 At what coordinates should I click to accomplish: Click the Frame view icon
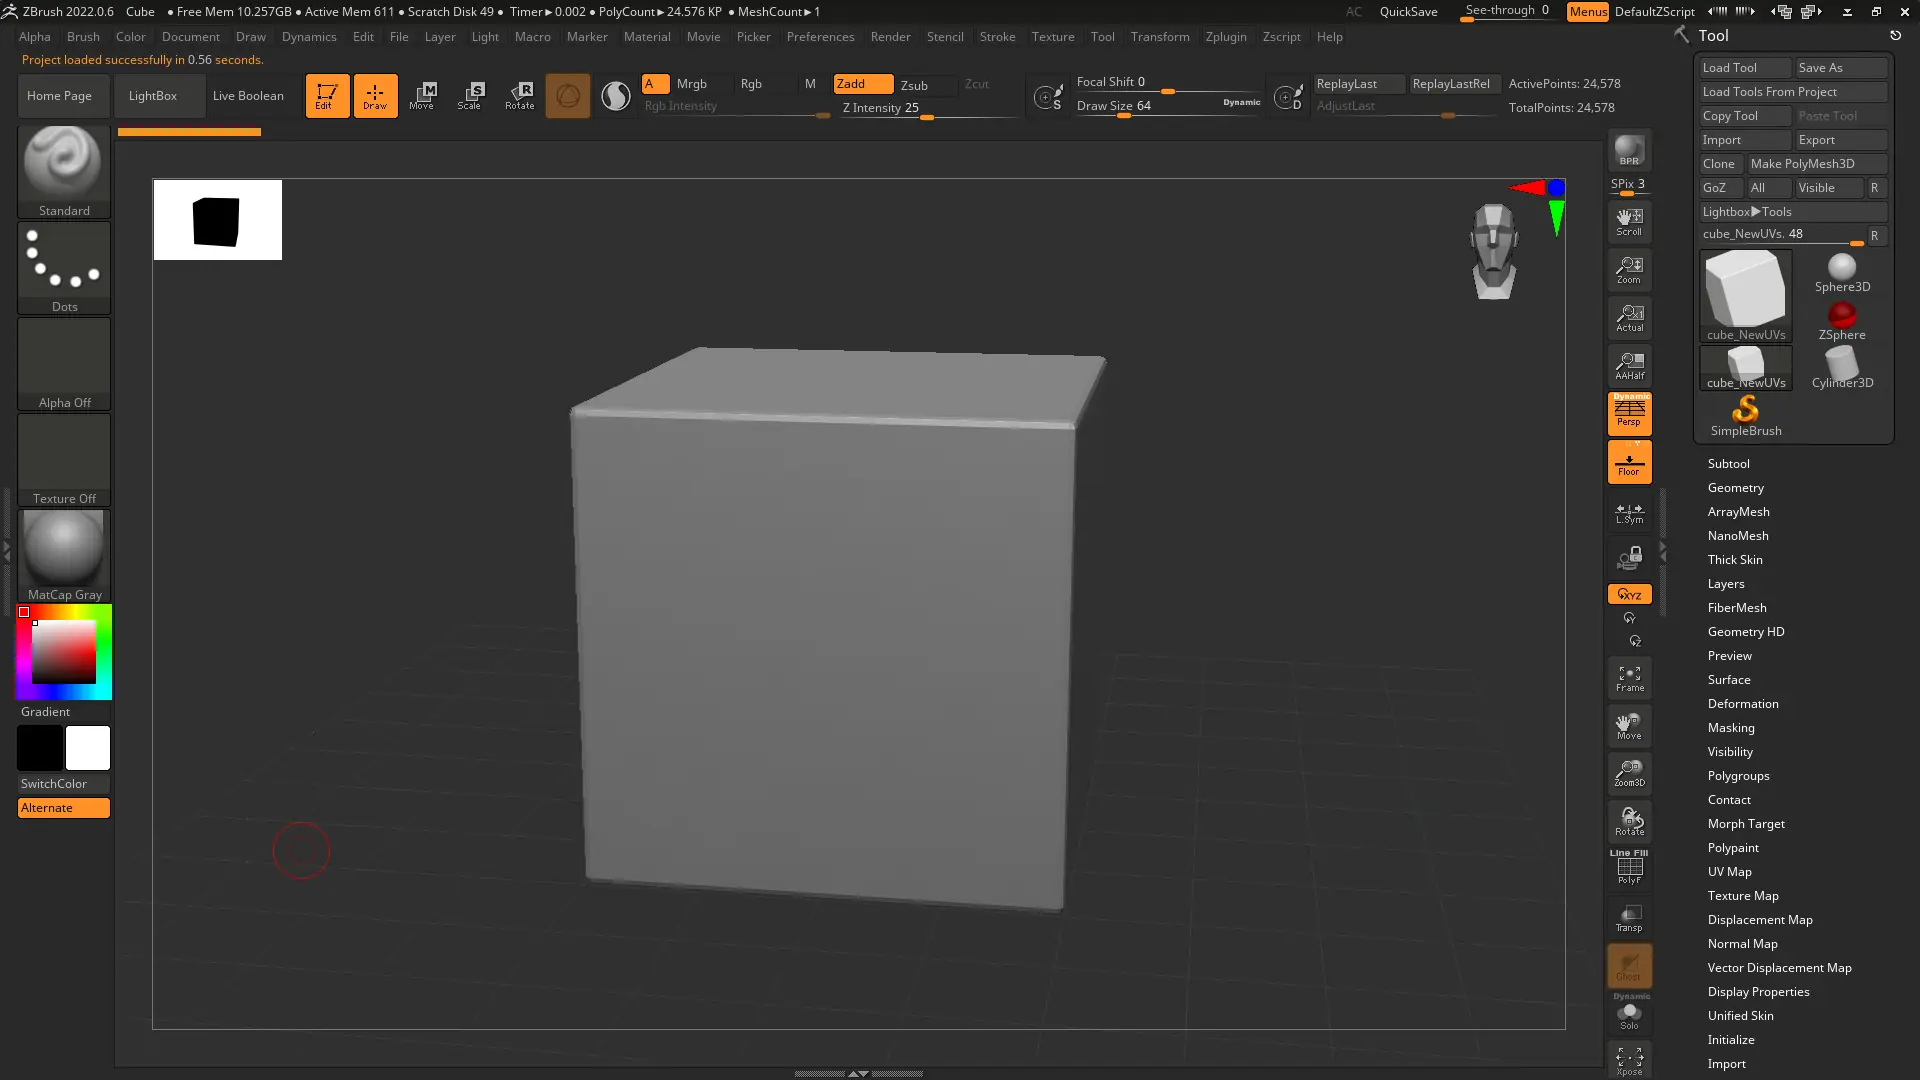coord(1629,678)
